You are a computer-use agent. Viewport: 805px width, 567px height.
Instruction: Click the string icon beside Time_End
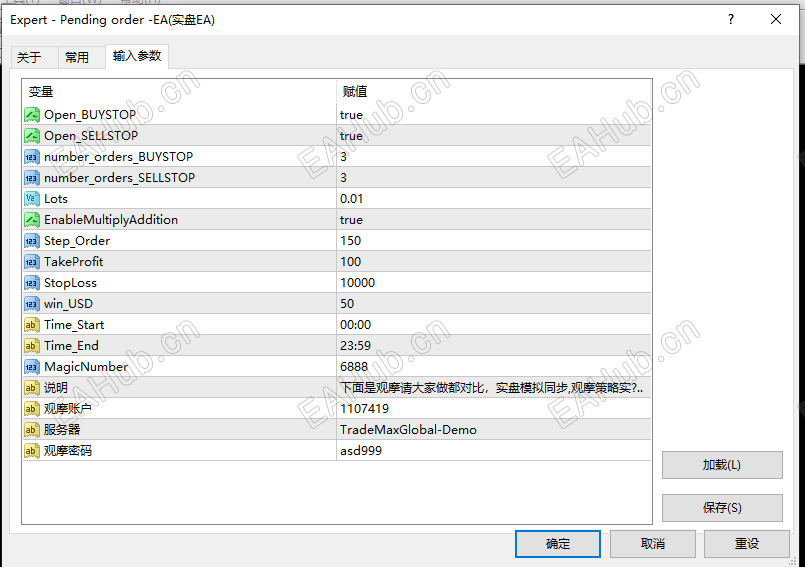pos(32,346)
